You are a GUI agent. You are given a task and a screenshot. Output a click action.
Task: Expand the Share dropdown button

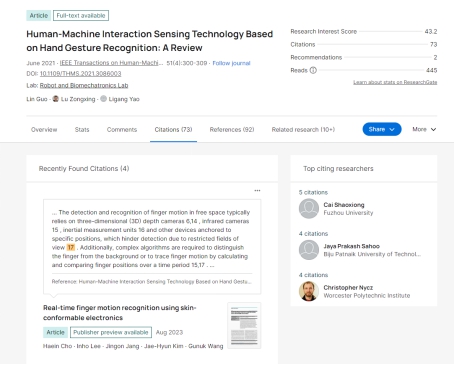(x=382, y=129)
